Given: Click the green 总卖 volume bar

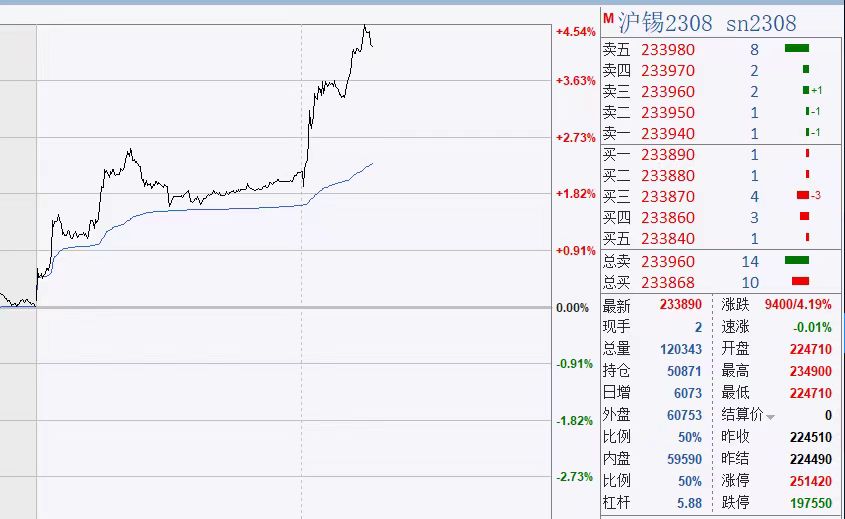Looking at the screenshot, I should [796, 261].
